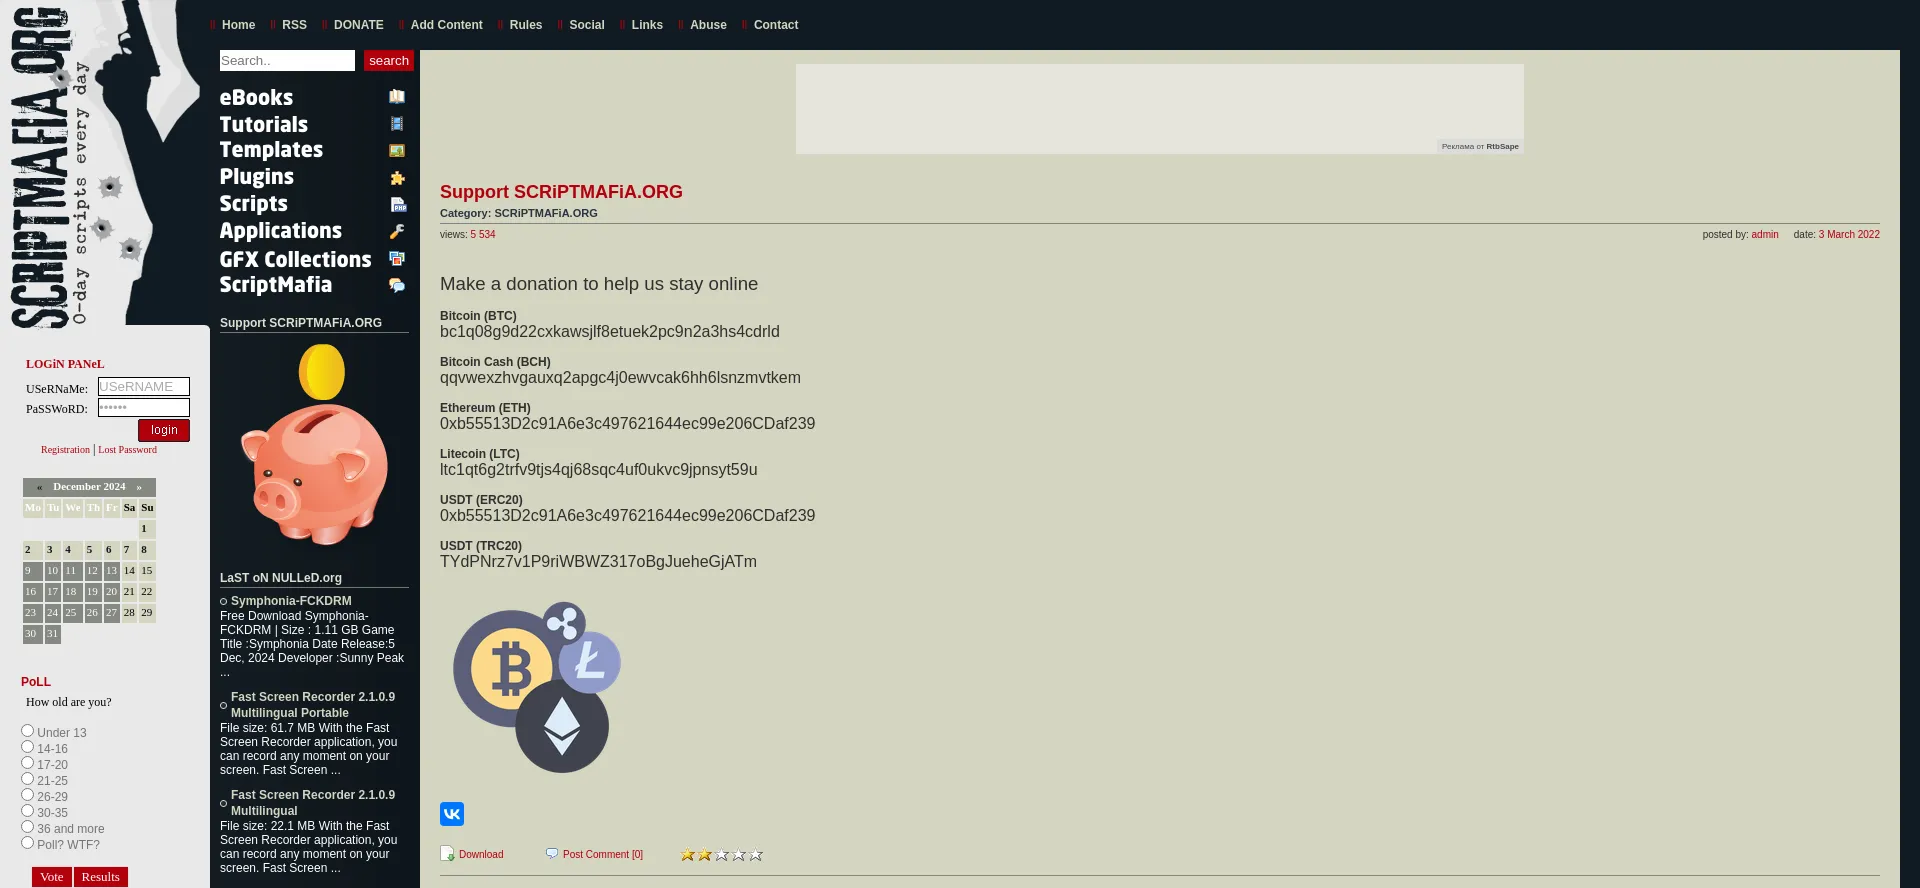The height and width of the screenshot is (888, 1920).
Task: Click the ScriptMafia chat bubbles icon
Action: click(397, 285)
